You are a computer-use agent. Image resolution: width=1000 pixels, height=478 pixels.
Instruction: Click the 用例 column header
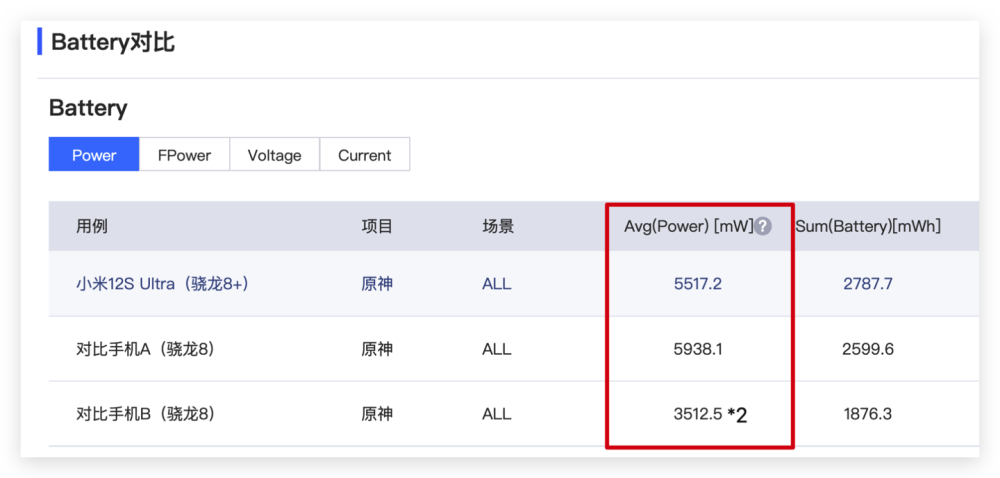click(92, 227)
